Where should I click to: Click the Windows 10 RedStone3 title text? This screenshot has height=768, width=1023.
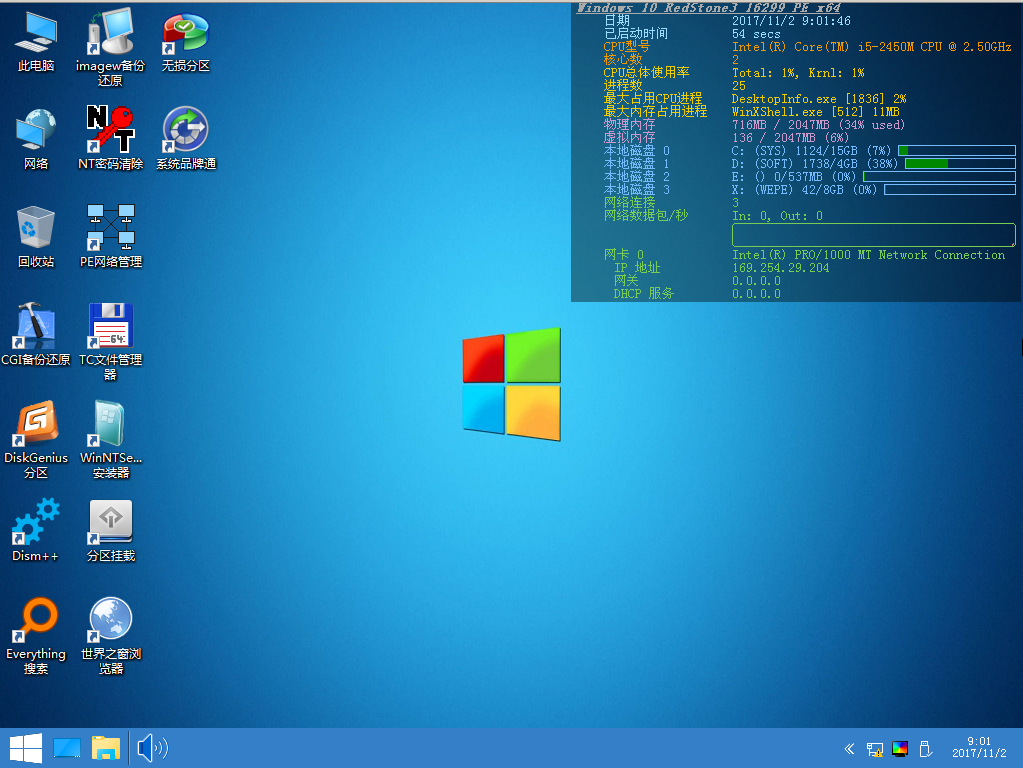(x=709, y=8)
